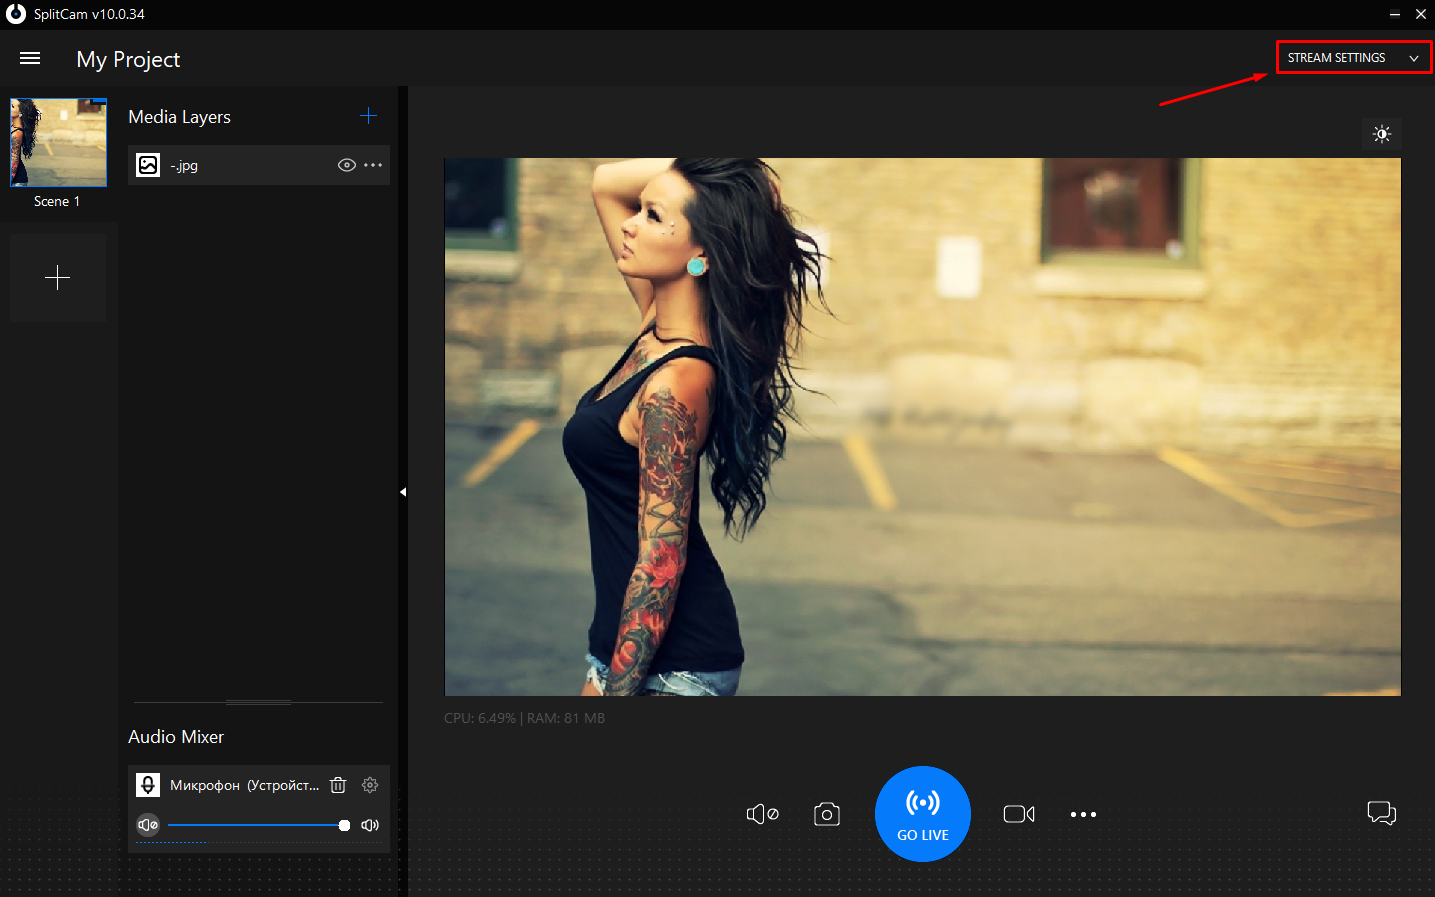Viewport: 1435px width, 897px height.
Task: Delete the microphone source using the trash icon
Action: click(338, 785)
